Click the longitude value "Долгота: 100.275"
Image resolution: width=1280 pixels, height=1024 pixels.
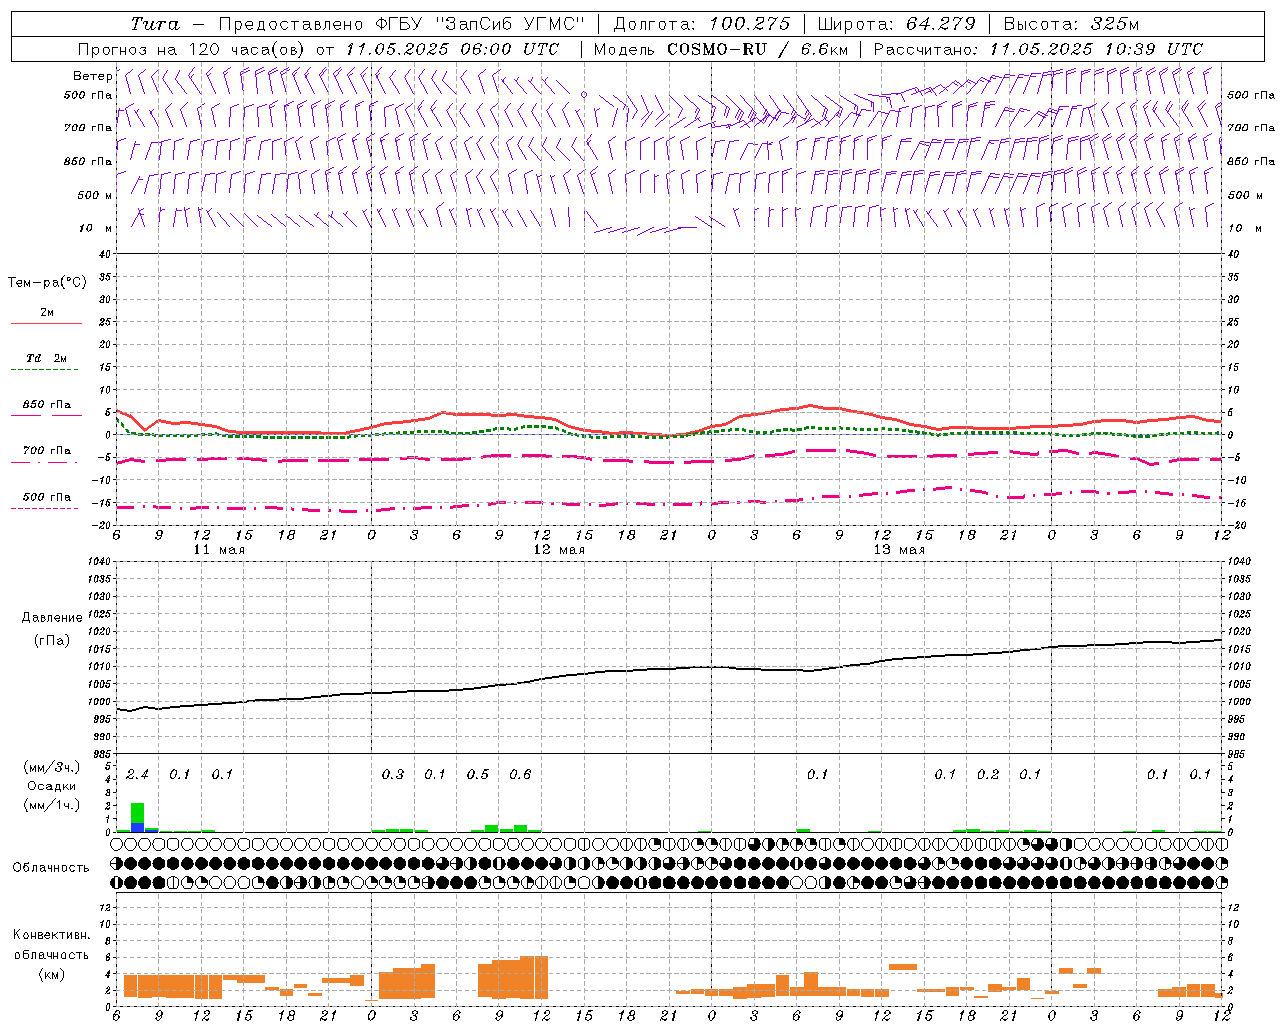click(x=701, y=24)
